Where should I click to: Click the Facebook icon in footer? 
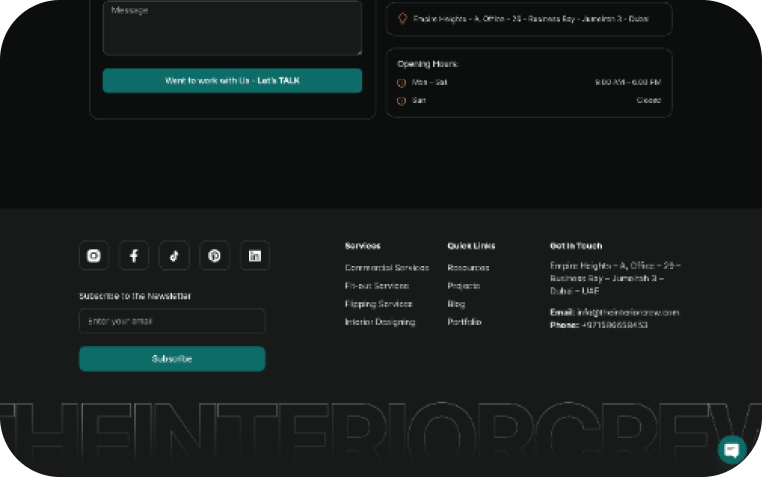tap(134, 256)
